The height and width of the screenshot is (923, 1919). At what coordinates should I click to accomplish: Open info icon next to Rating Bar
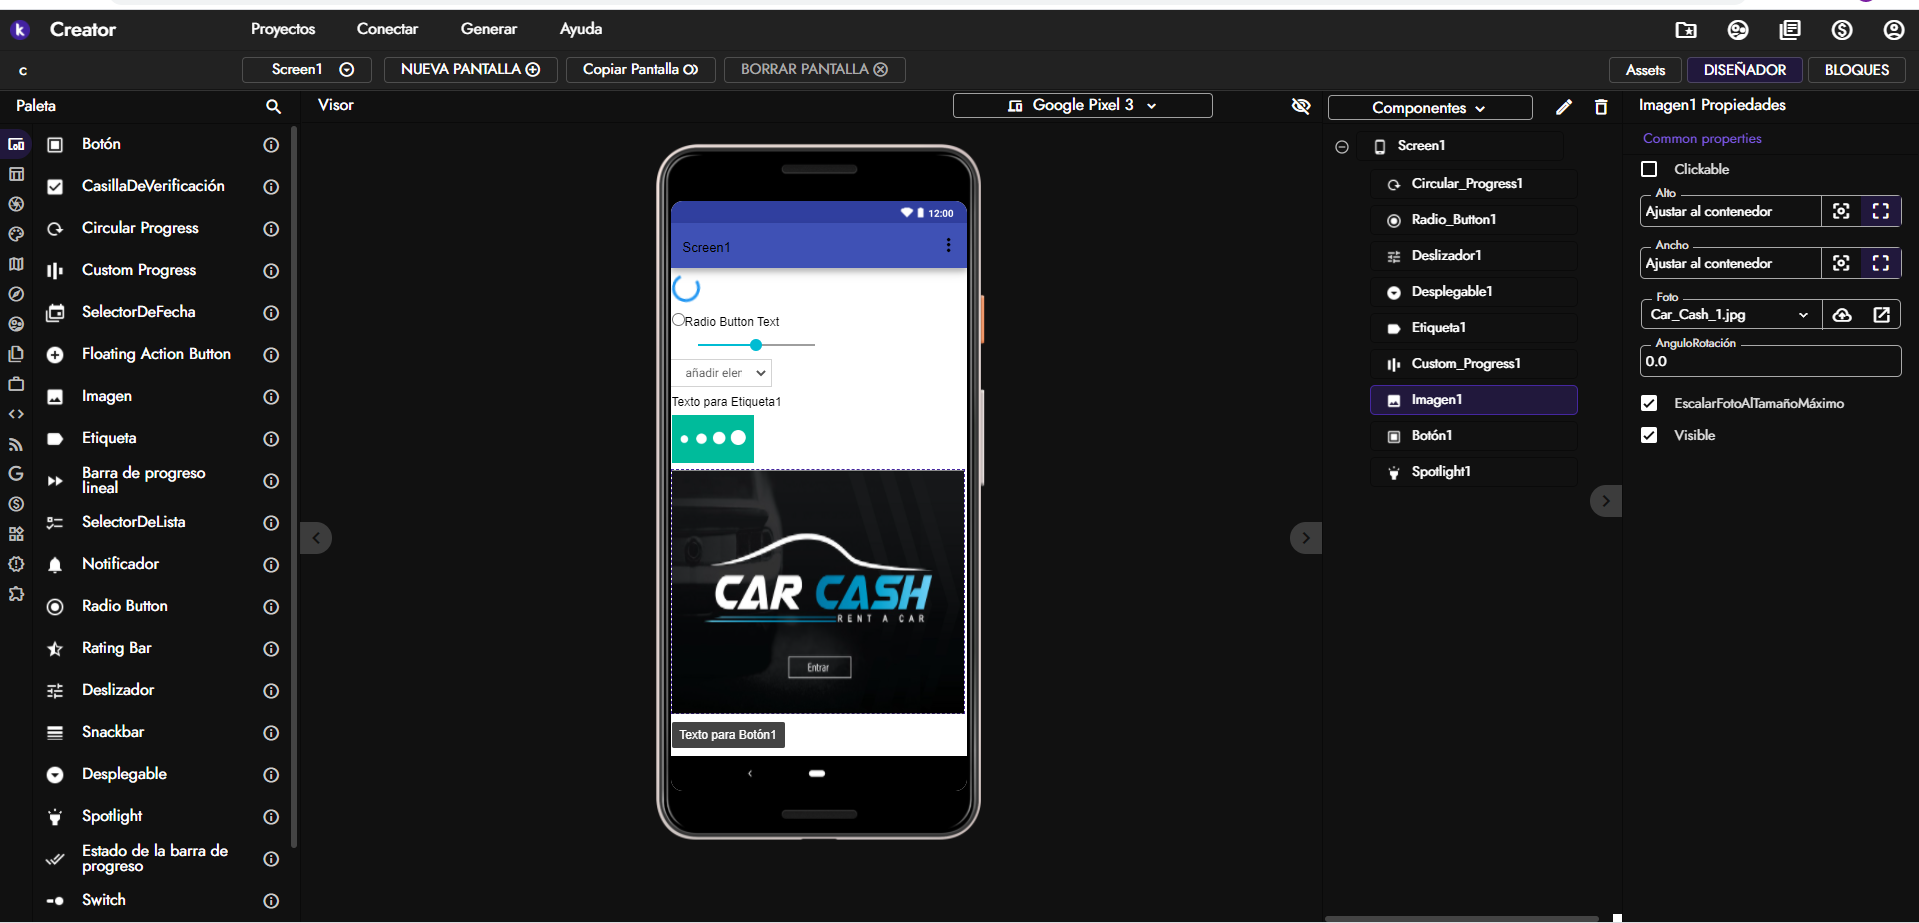click(x=271, y=649)
